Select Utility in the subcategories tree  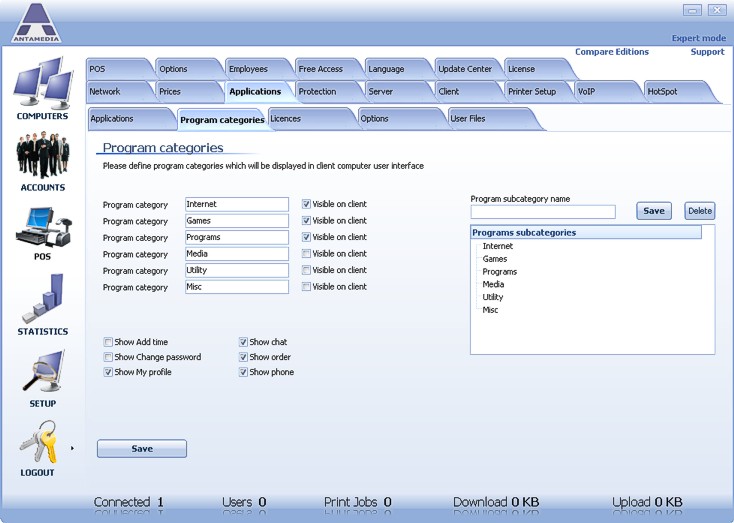click(x=493, y=297)
